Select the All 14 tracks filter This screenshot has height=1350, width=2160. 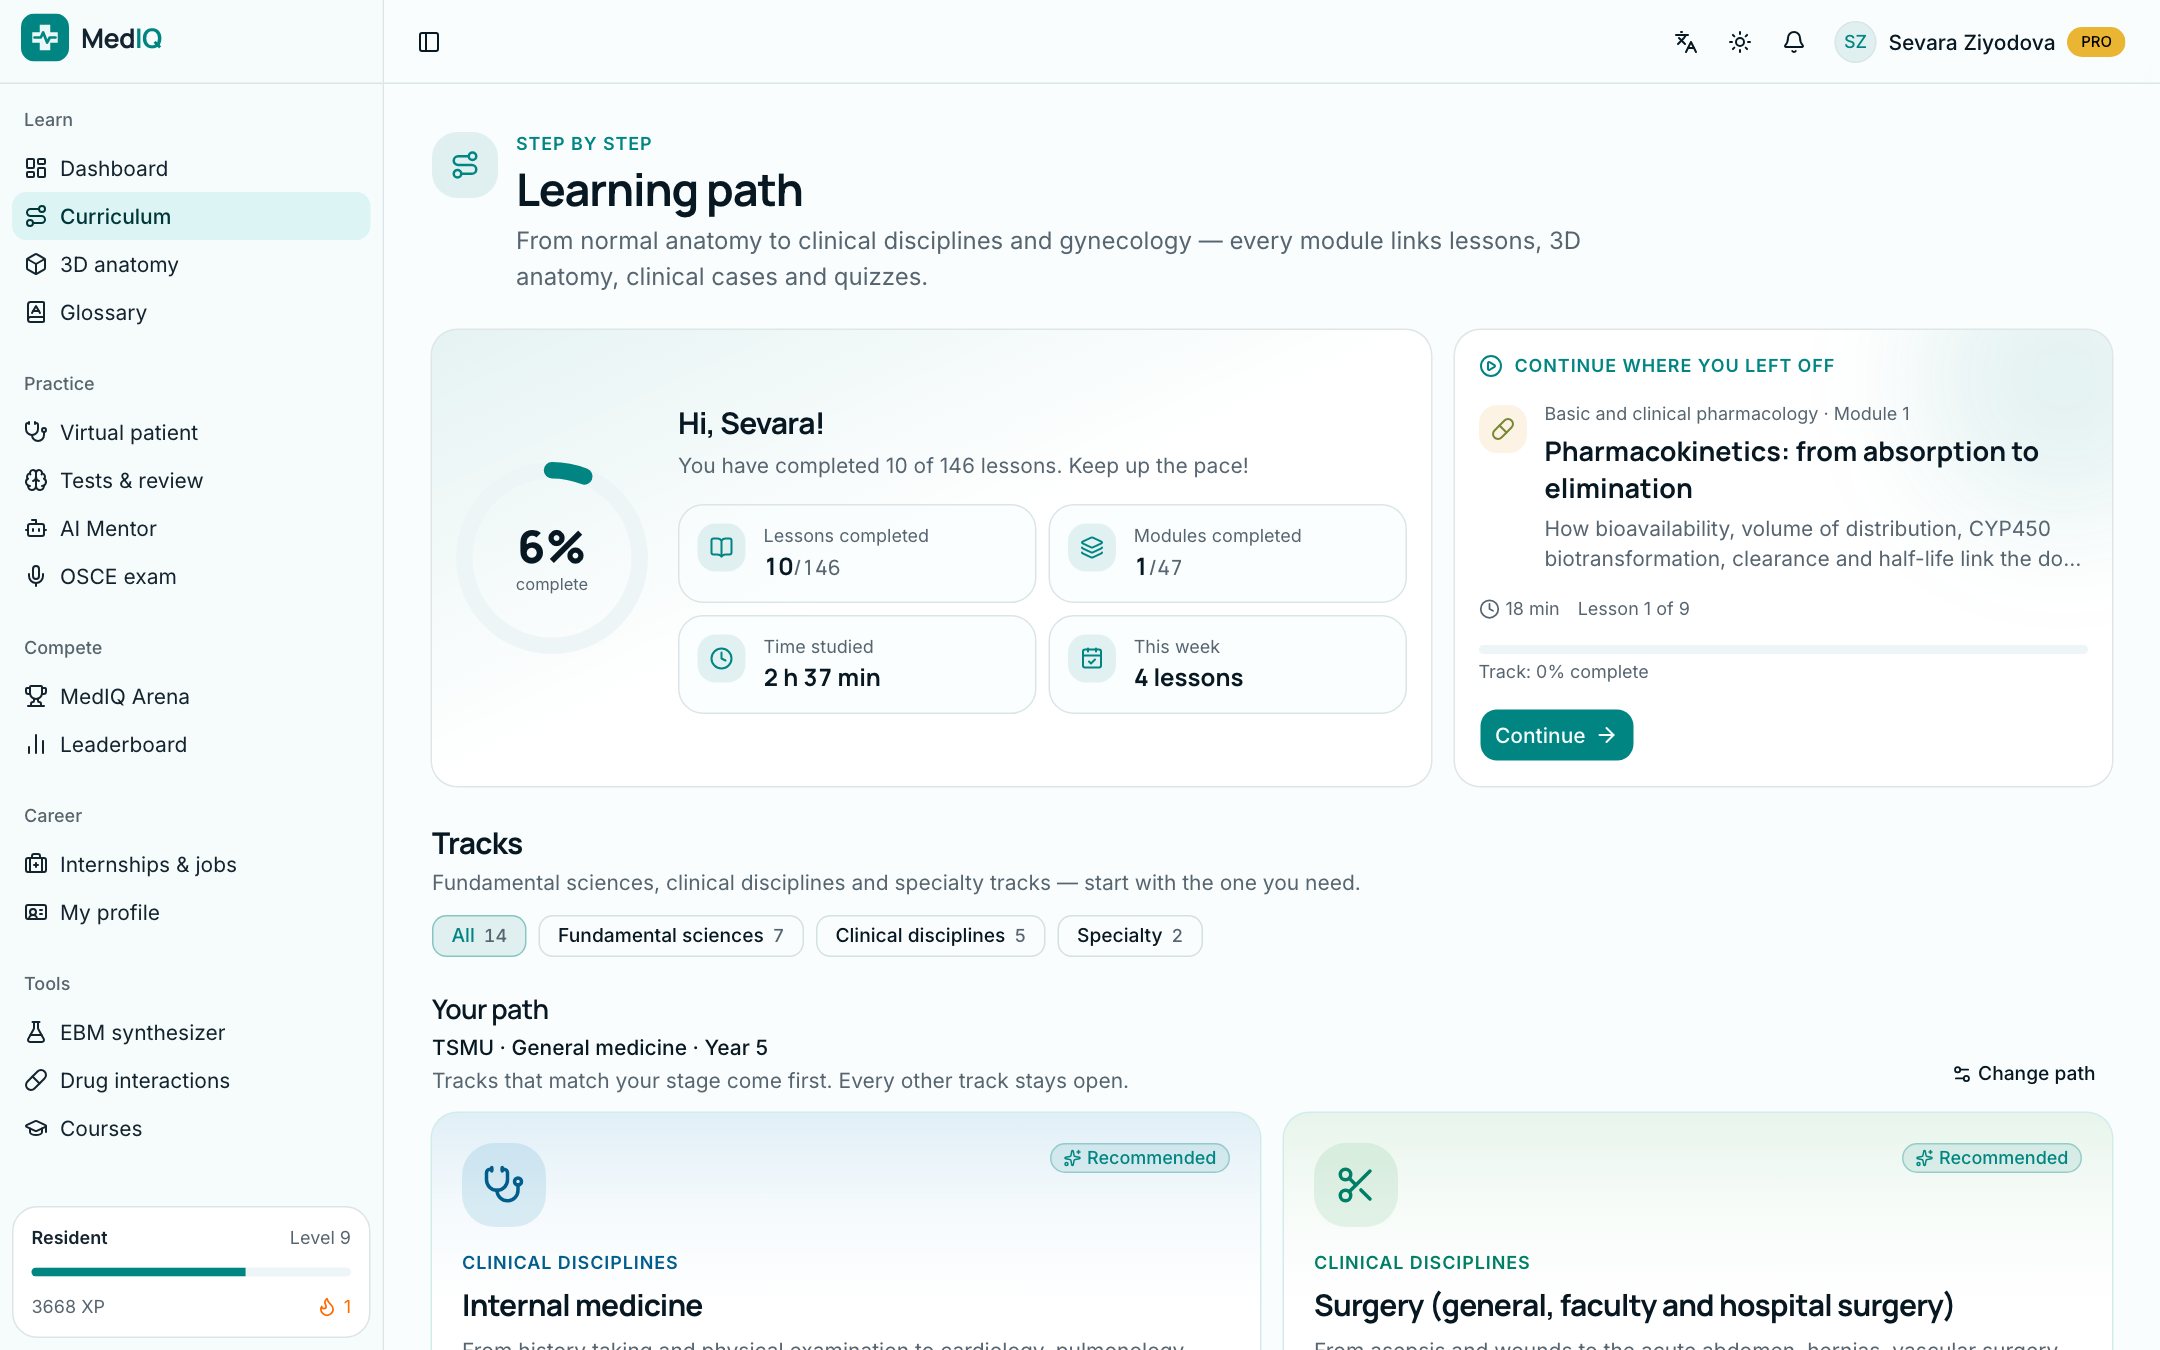click(x=479, y=936)
